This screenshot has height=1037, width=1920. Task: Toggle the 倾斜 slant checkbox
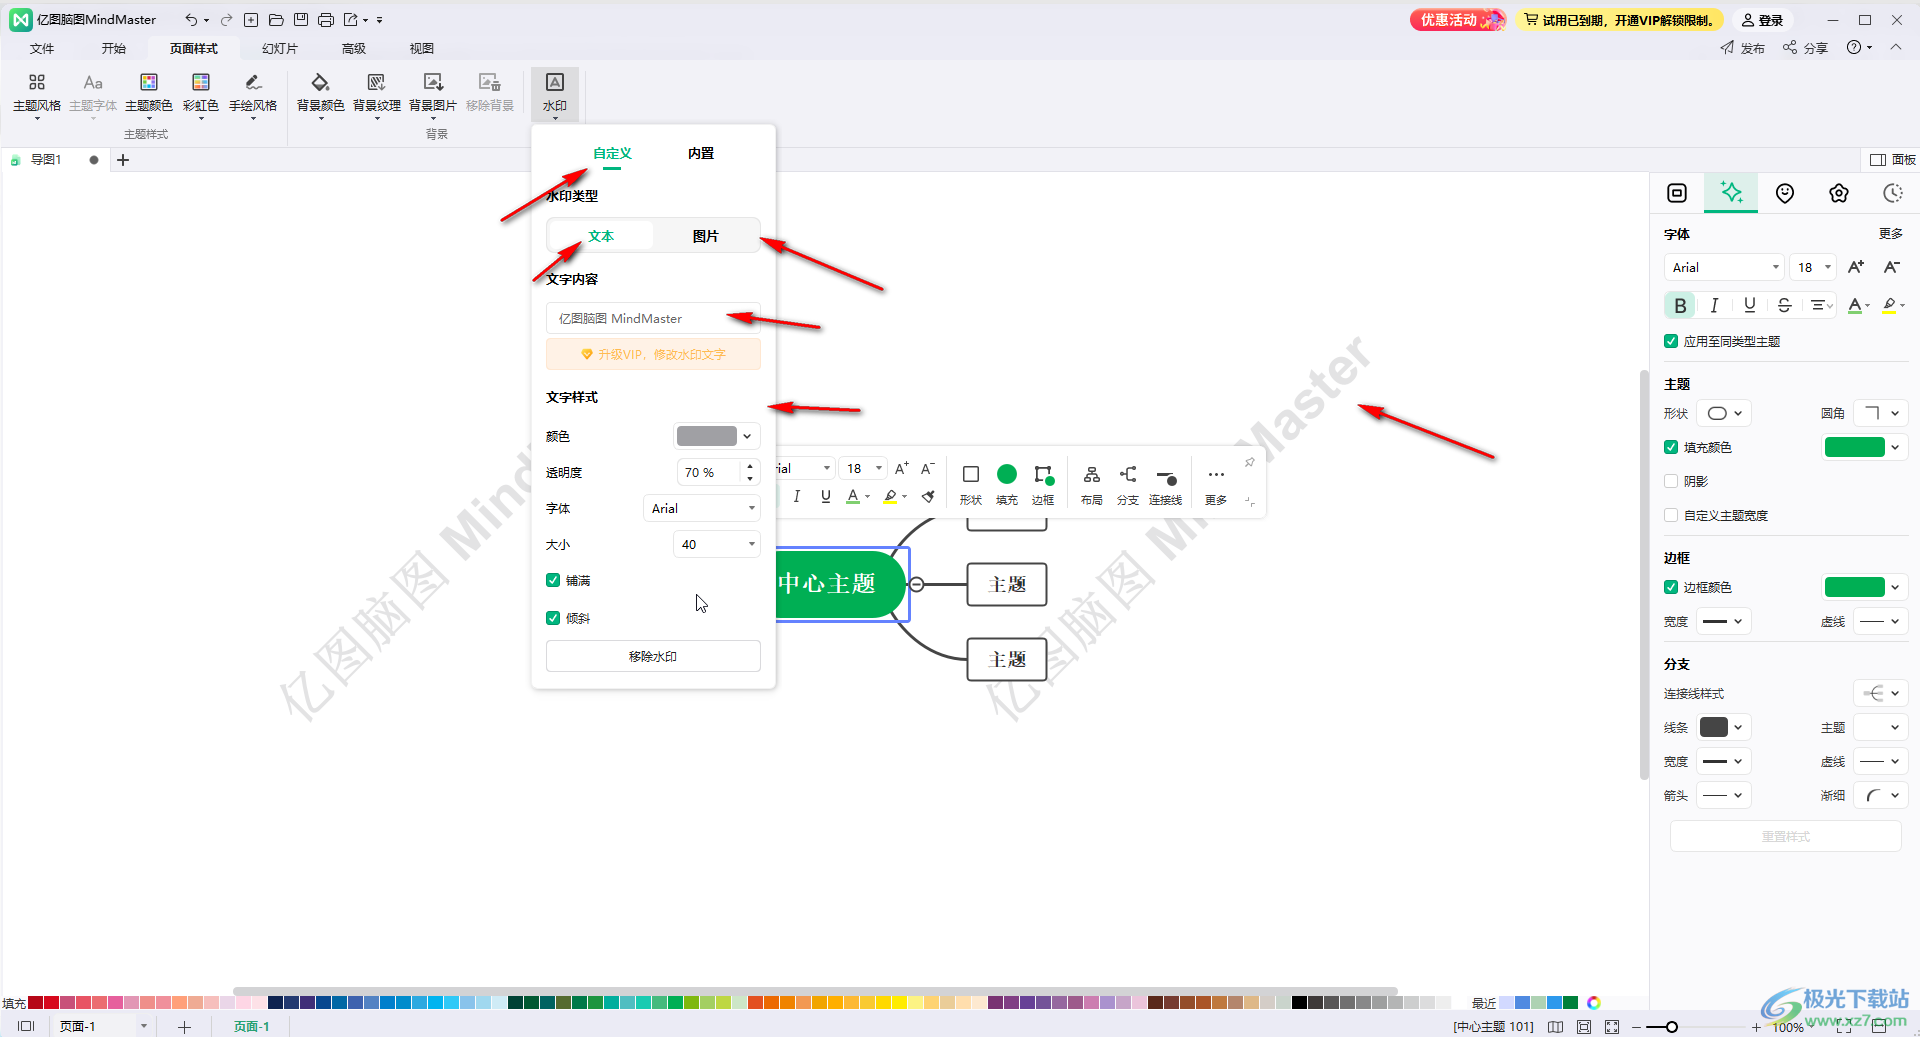553,618
